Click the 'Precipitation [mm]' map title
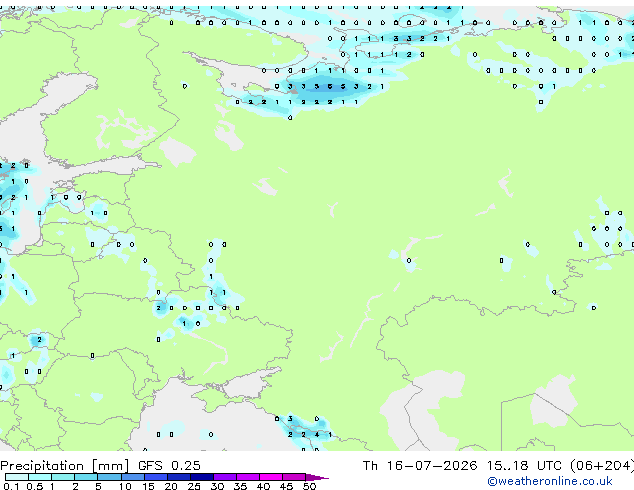 65,466
